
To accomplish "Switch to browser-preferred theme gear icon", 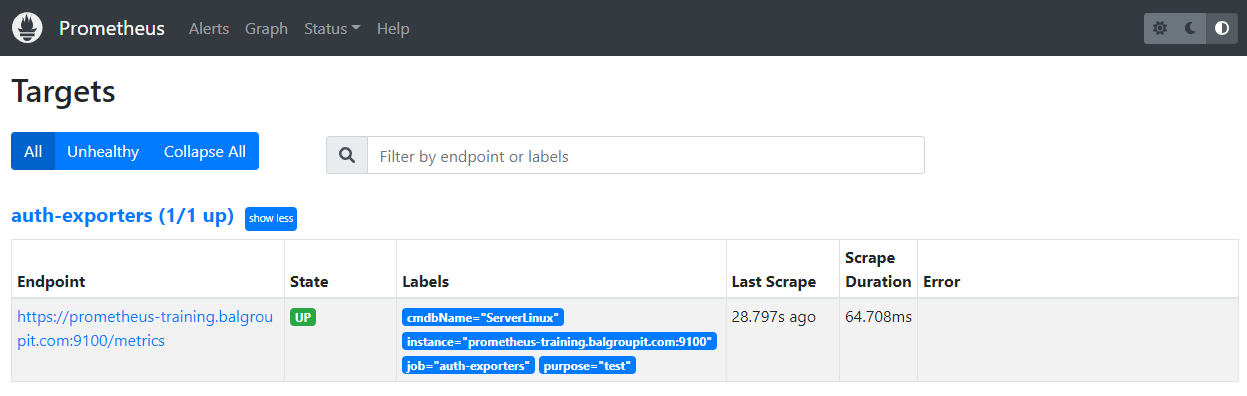I will point(1160,28).
